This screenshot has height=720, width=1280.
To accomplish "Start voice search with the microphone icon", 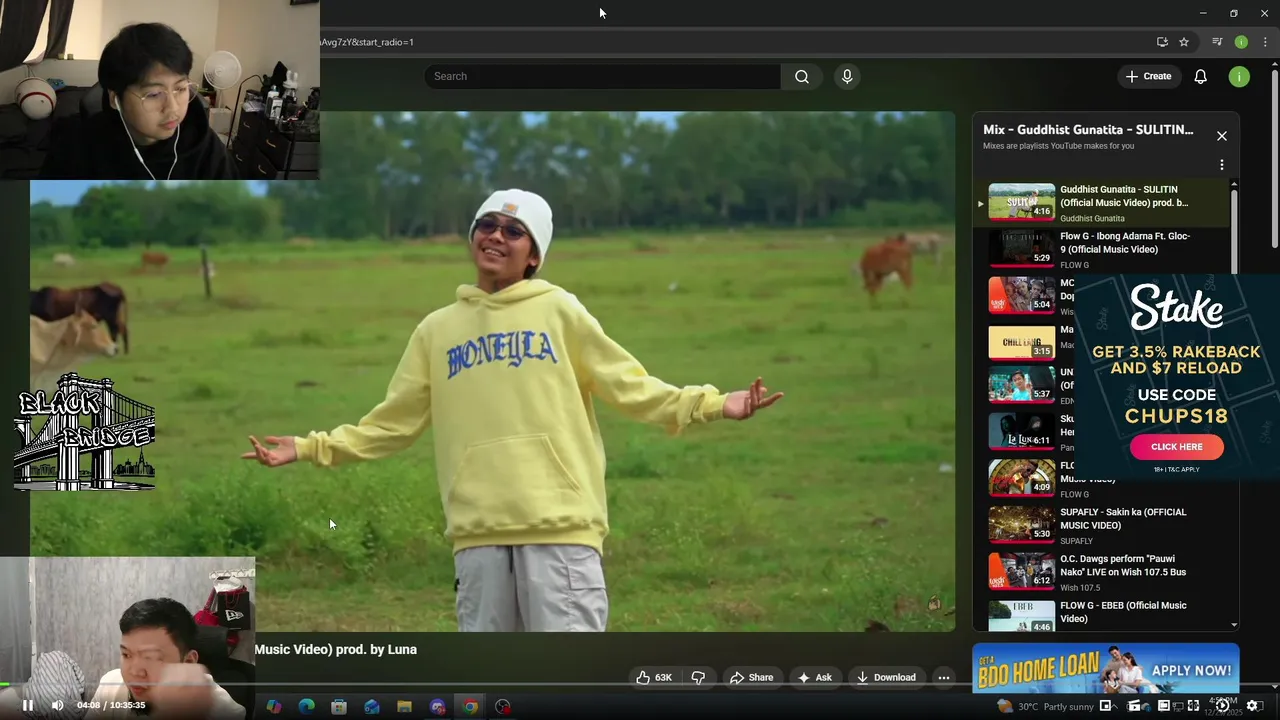I will click(x=847, y=76).
